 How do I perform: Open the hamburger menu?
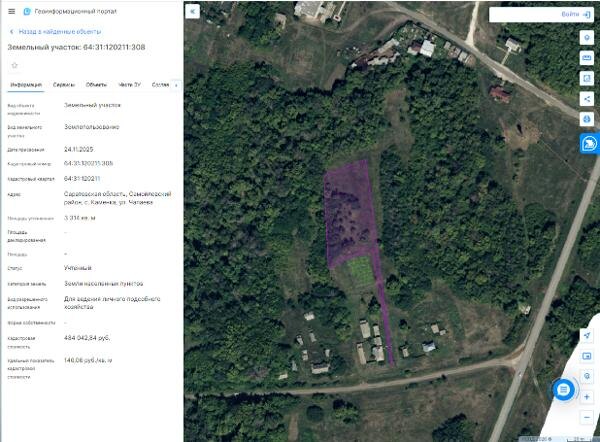11,11
